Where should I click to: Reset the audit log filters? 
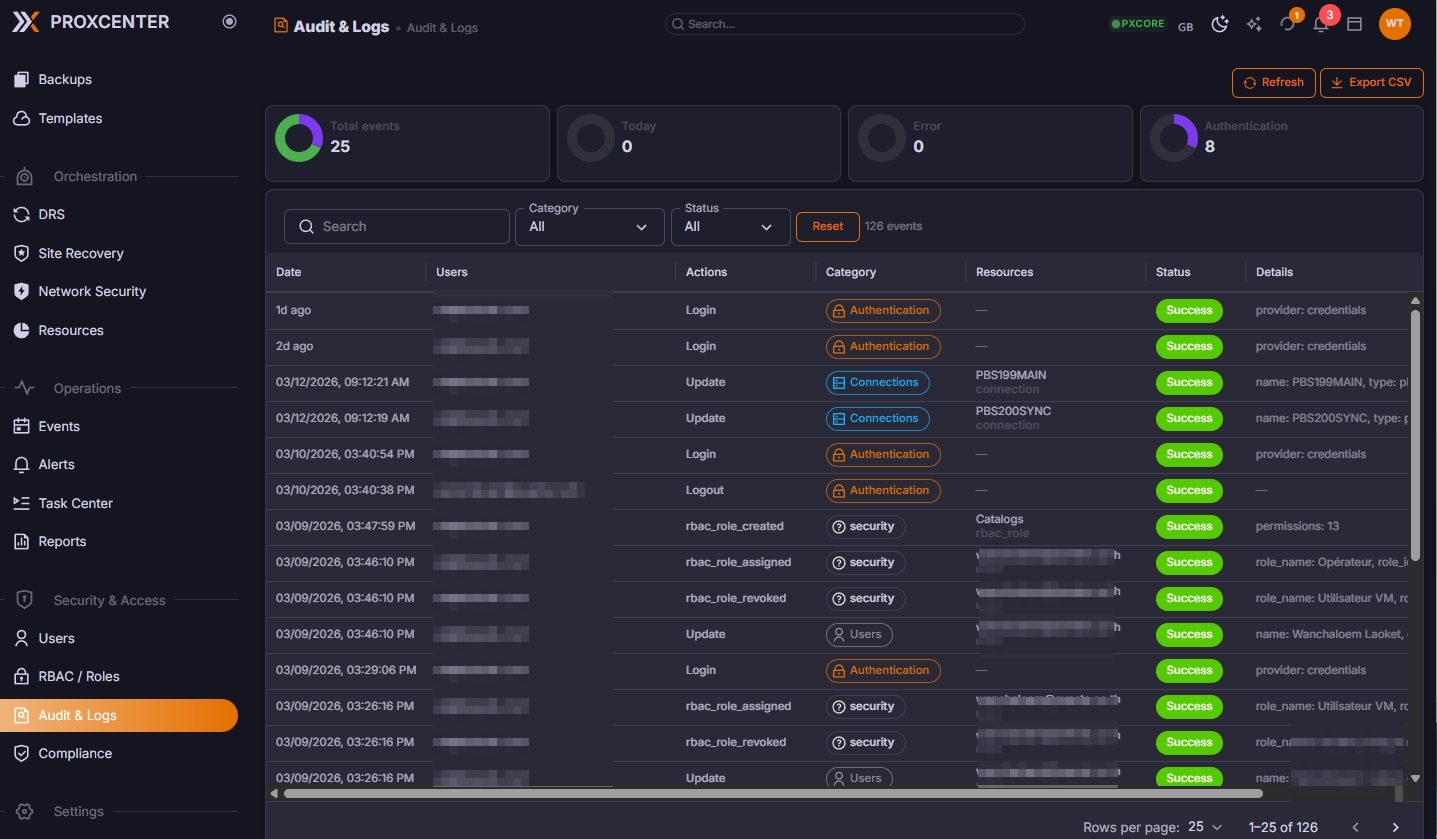tap(827, 227)
